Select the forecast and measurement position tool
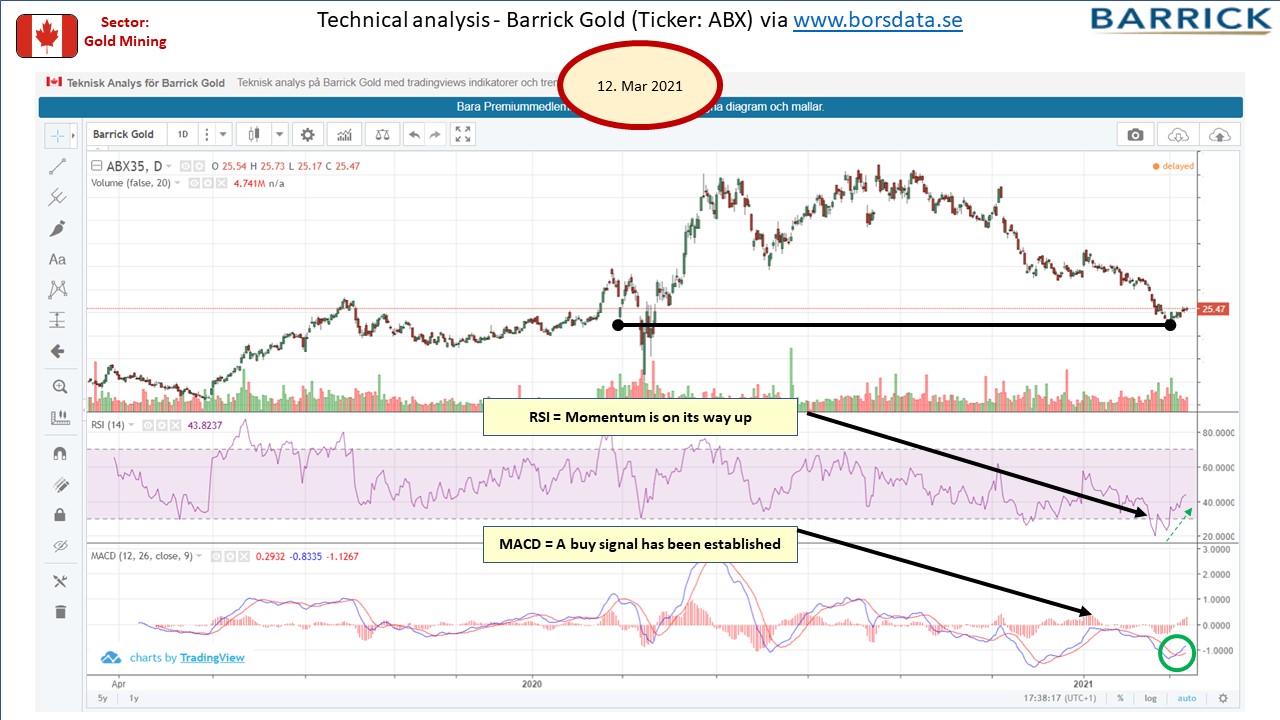Image resolution: width=1280 pixels, height=720 pixels. coord(58,321)
